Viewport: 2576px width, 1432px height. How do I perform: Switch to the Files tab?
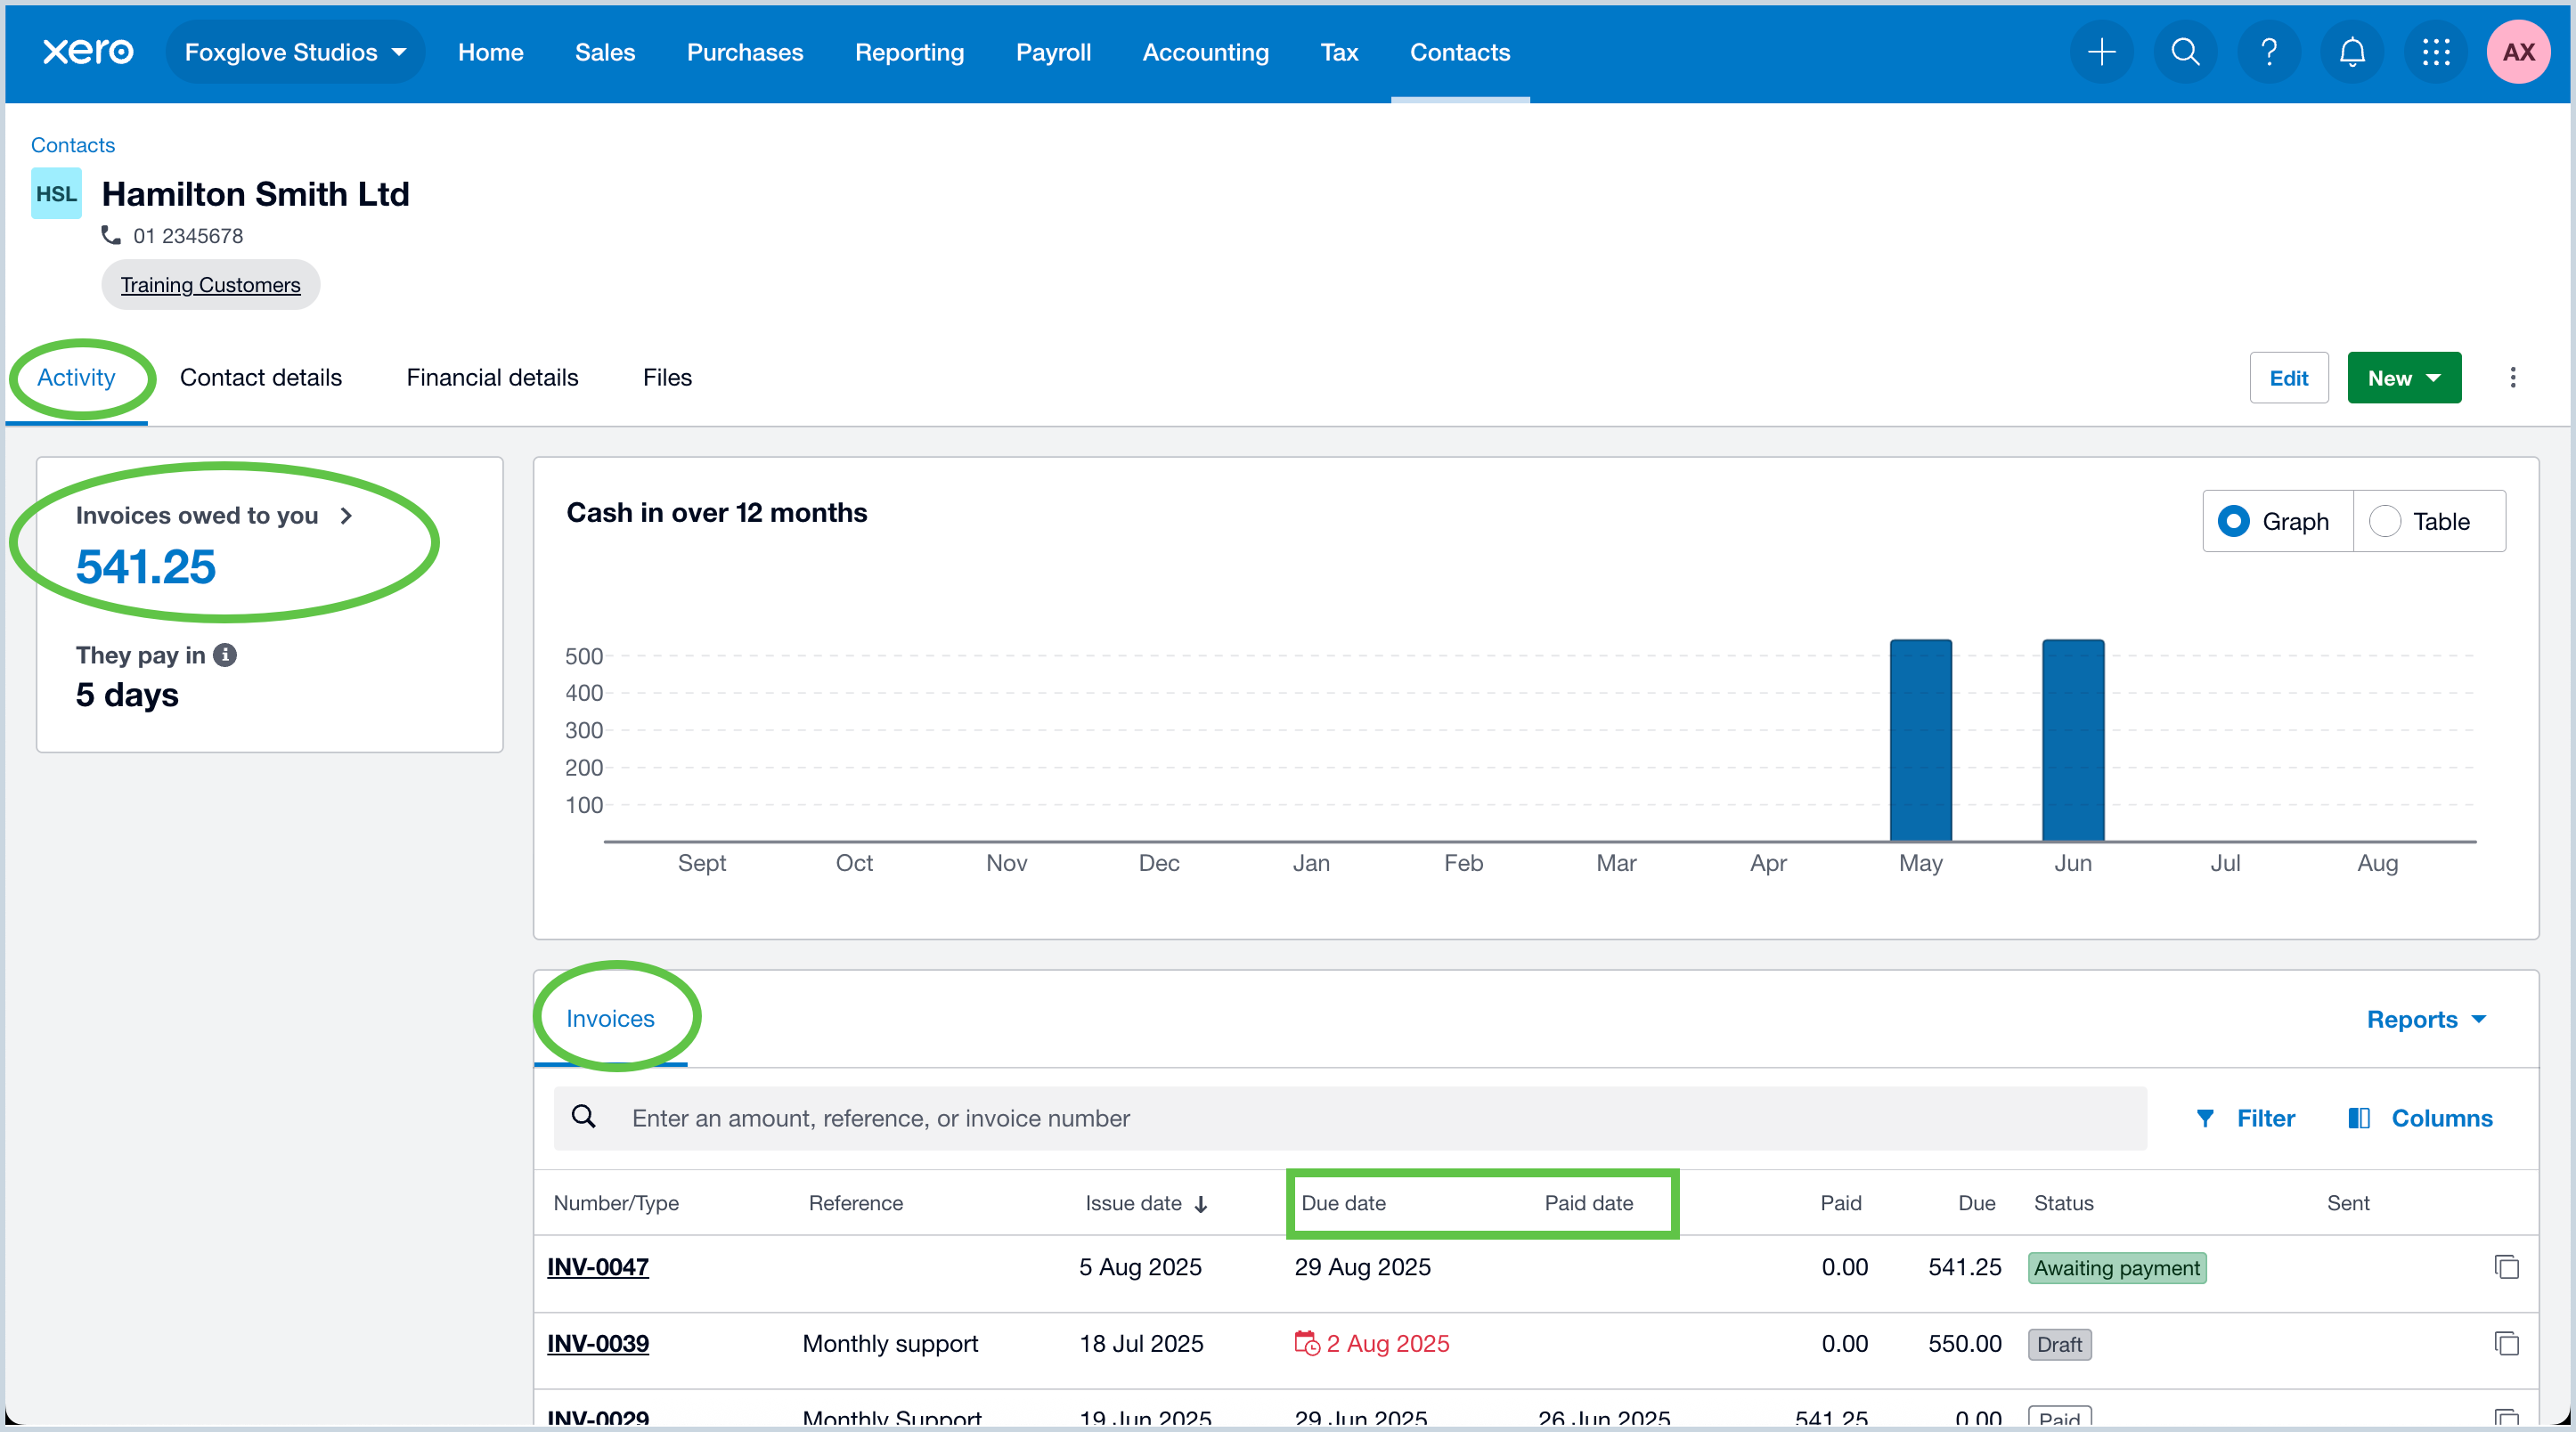667,378
